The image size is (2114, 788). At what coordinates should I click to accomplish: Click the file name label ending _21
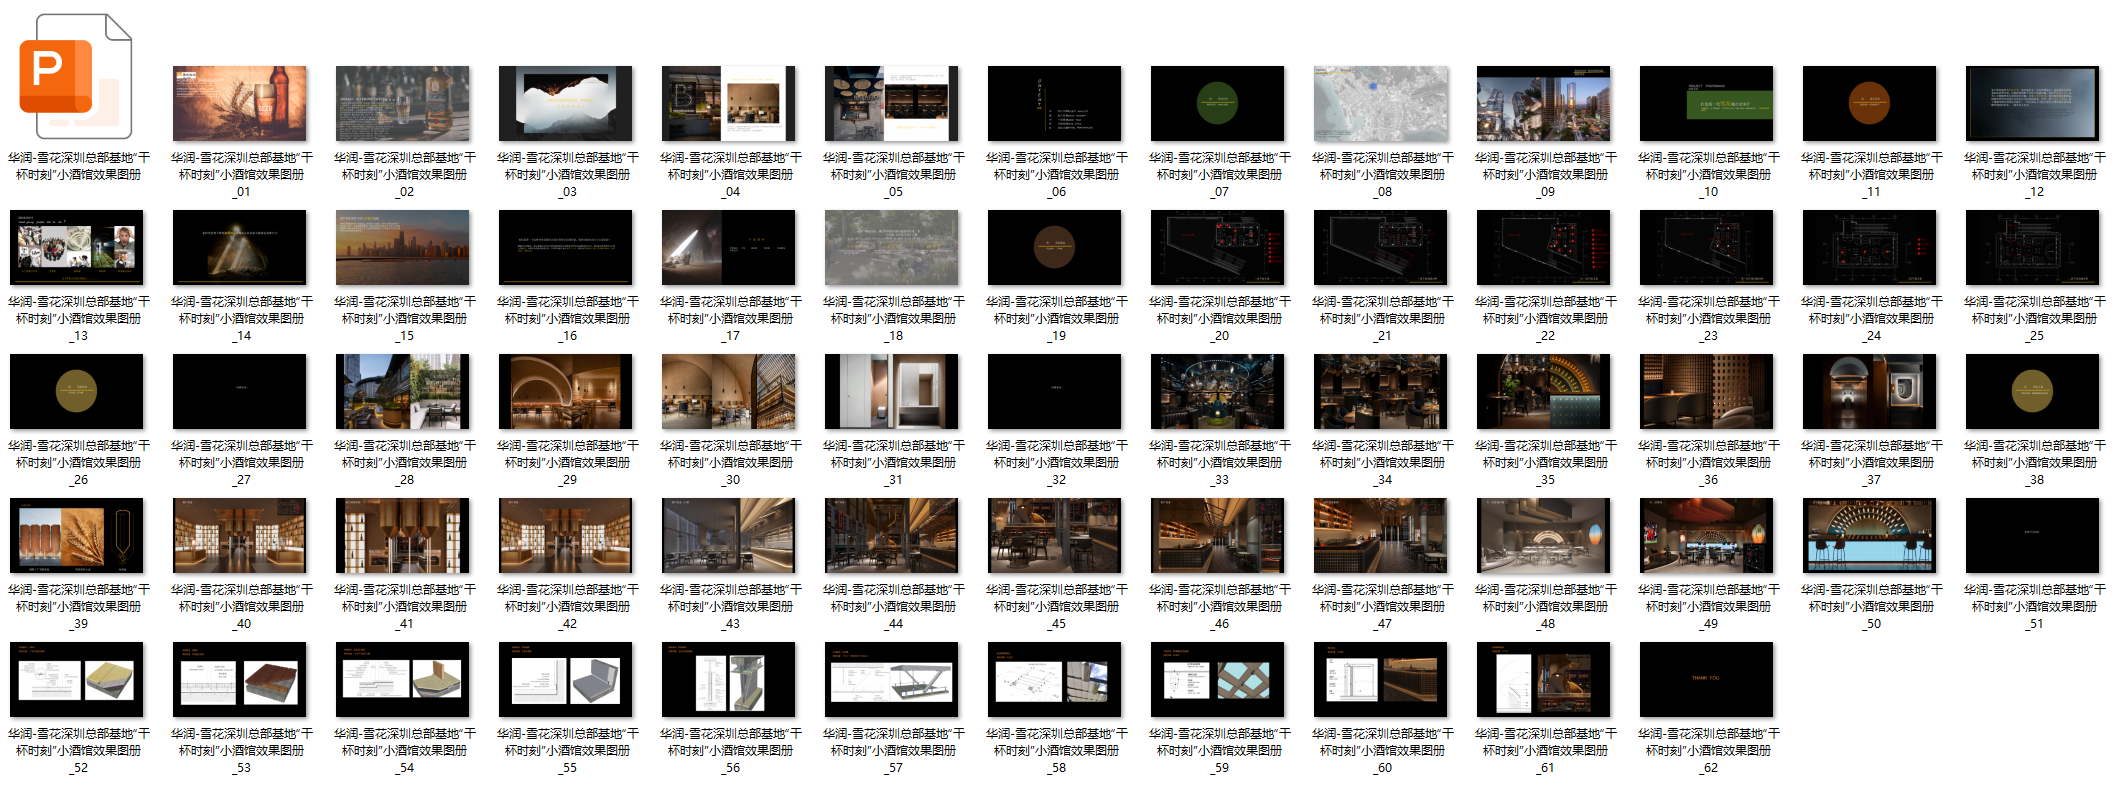click(1383, 318)
